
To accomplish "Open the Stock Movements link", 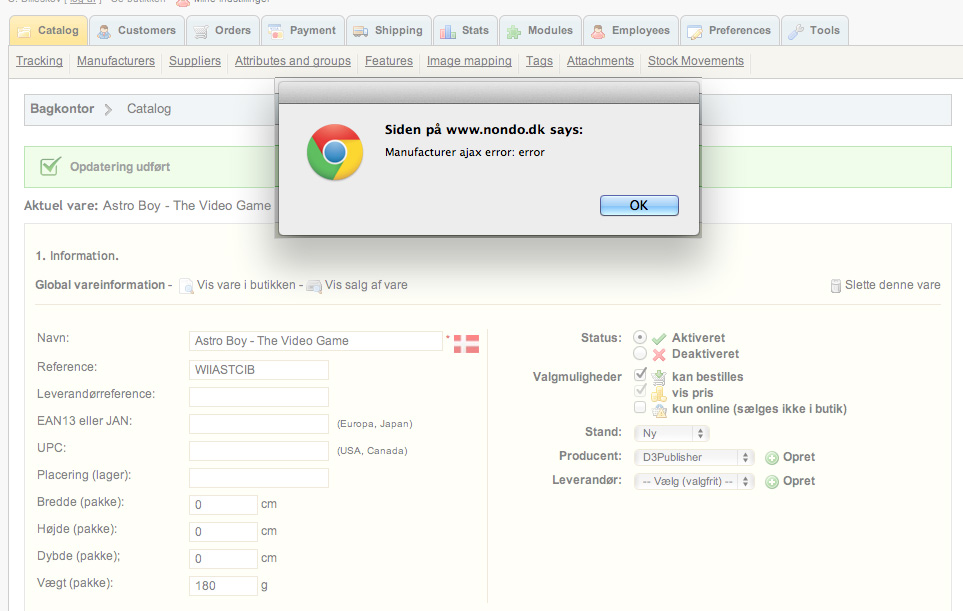I will pos(696,61).
